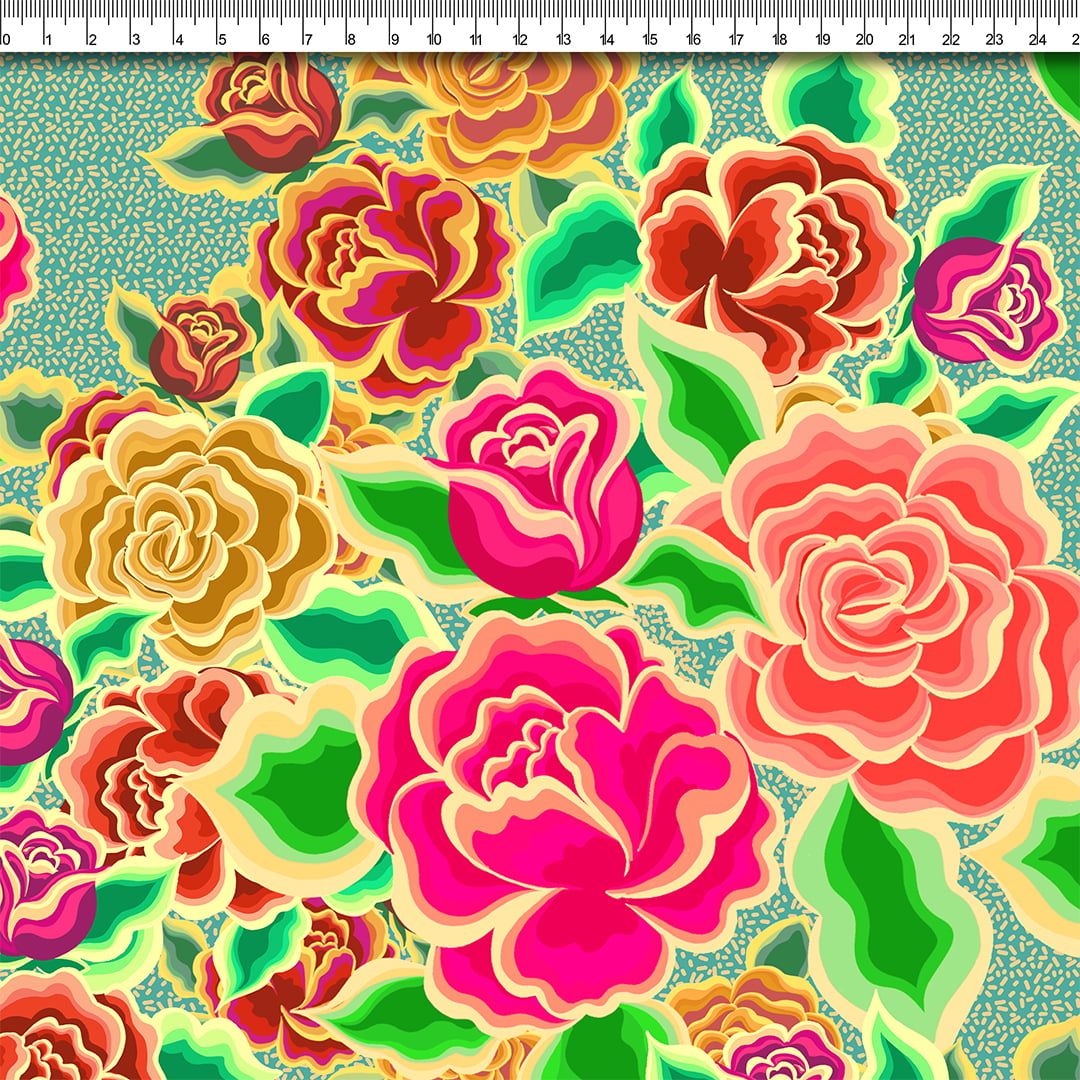Click the ruler mark labeled 16
This screenshot has height=1080, width=1080.
693,40
